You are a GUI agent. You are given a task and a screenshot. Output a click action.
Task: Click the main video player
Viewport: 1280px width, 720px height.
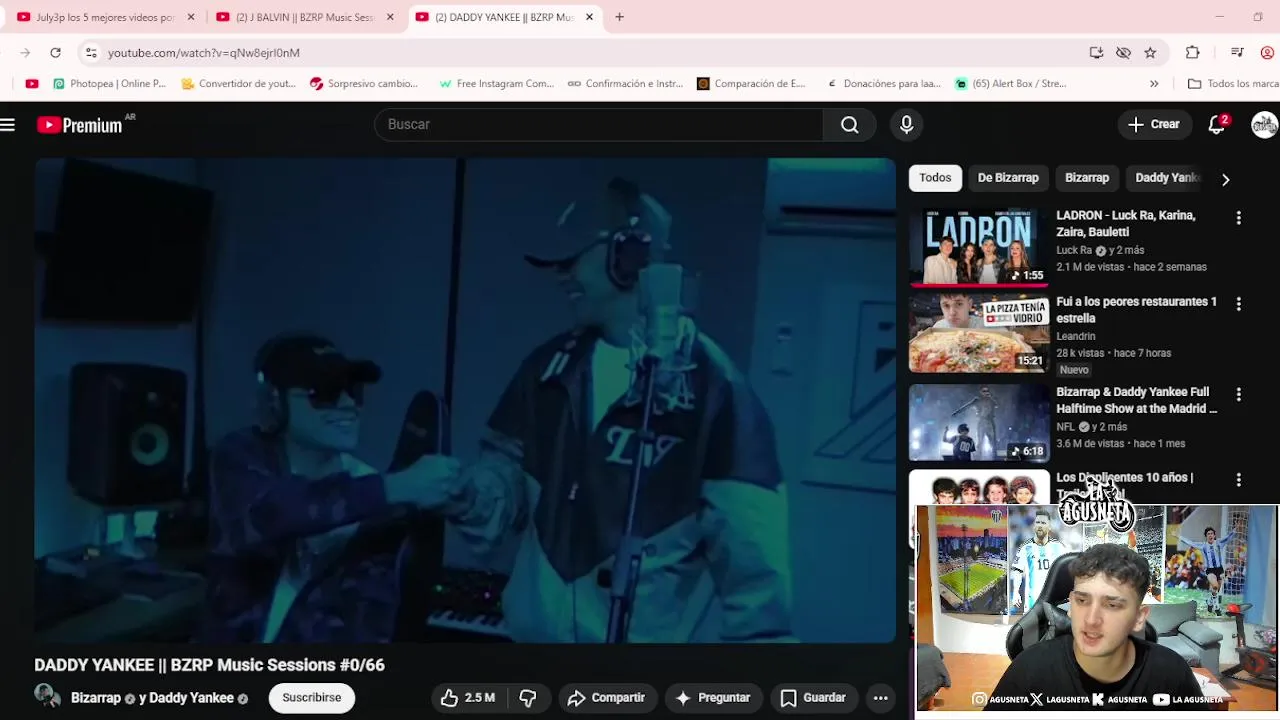click(x=465, y=400)
